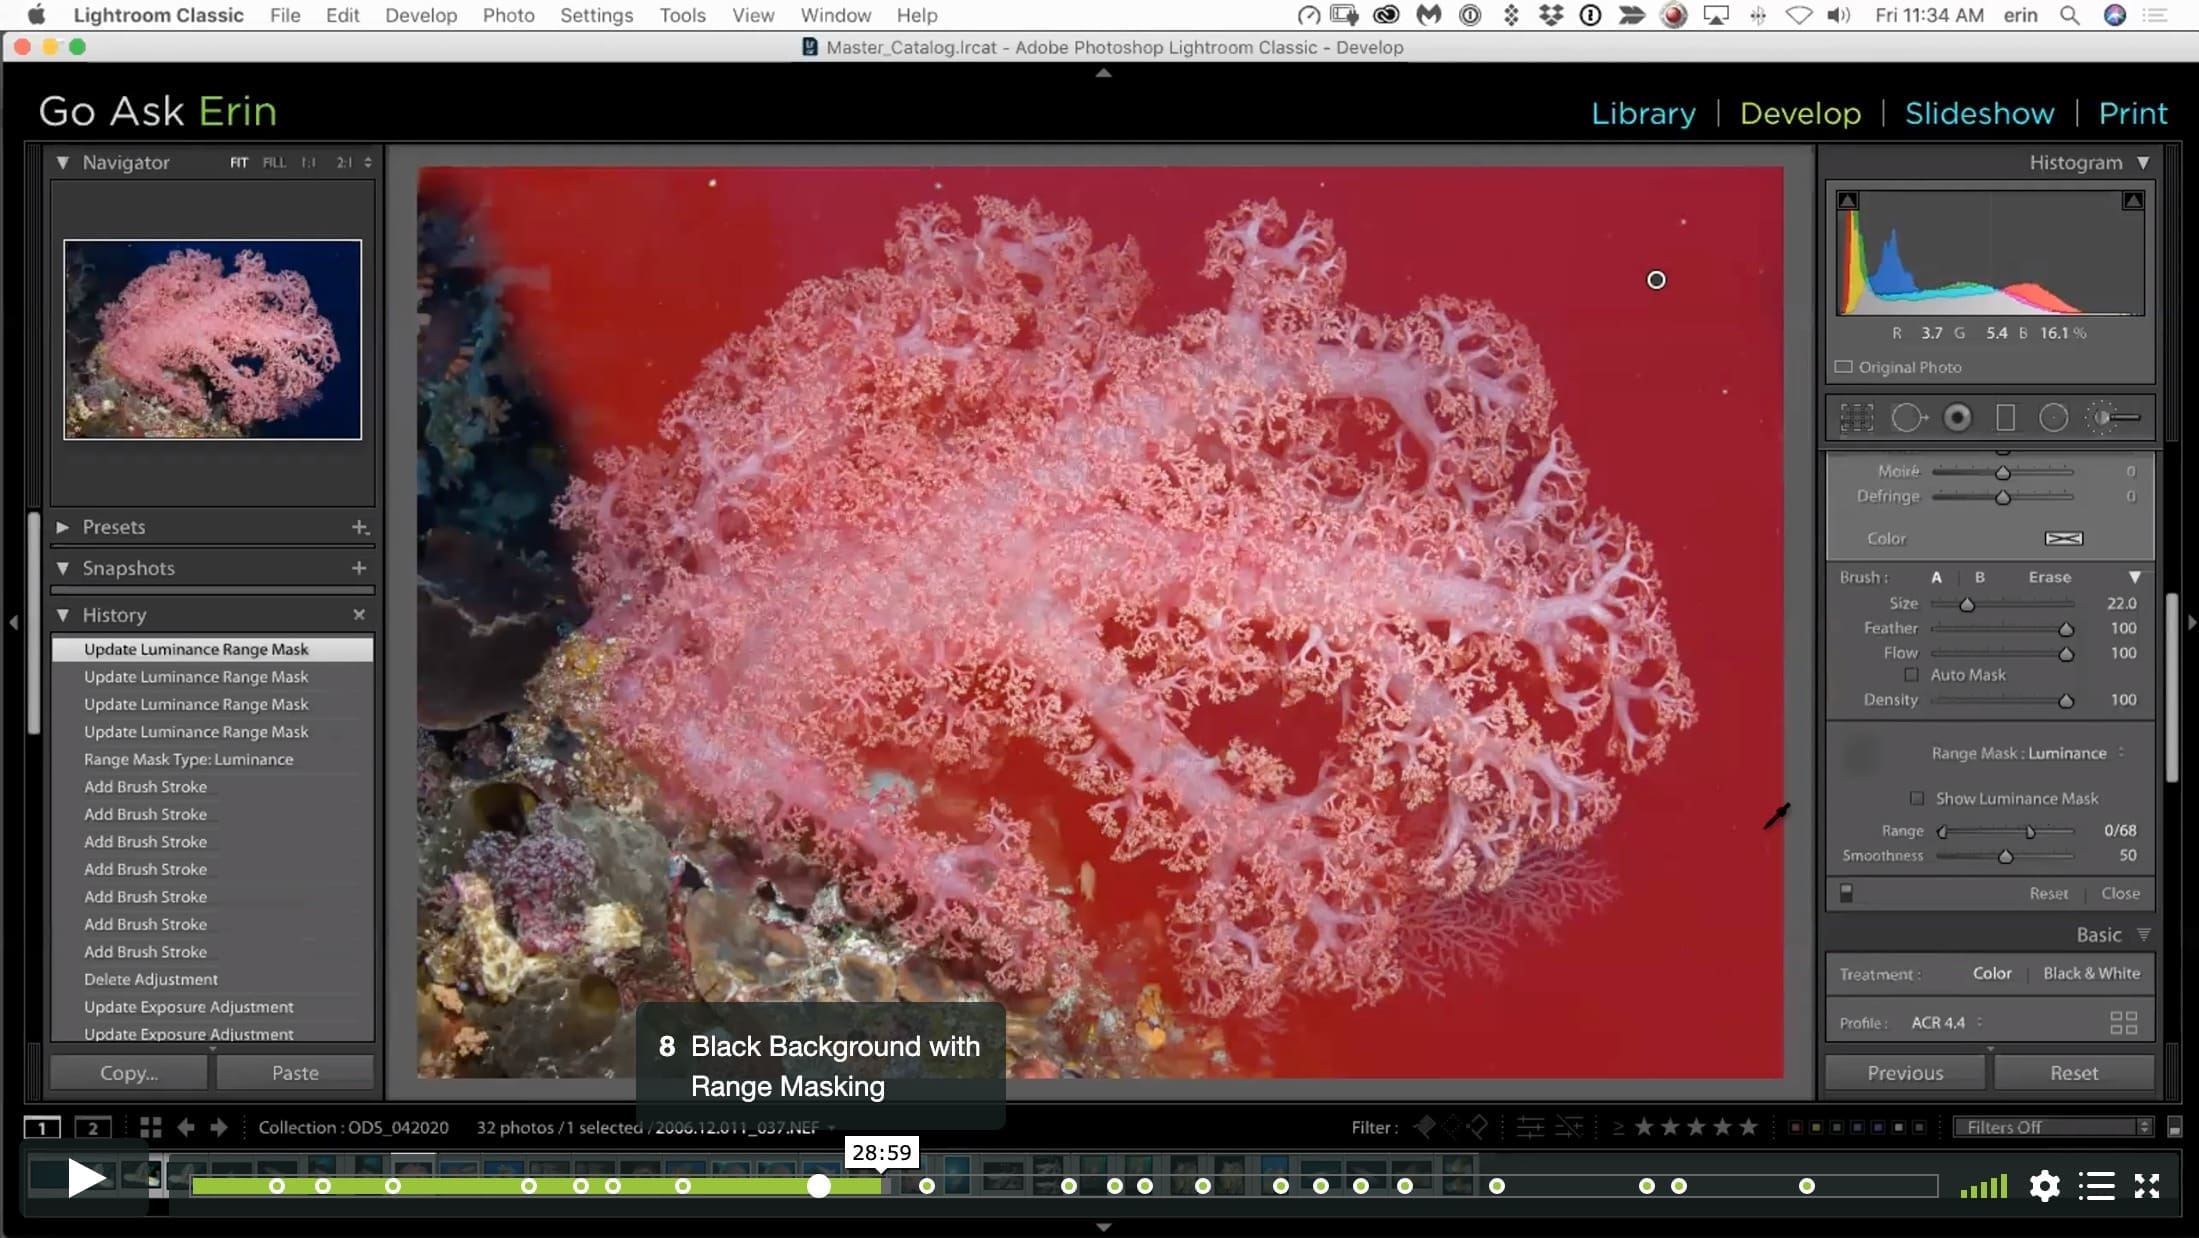Viewport: 2199px width, 1238px height.
Task: Click the Previous button
Action: tap(1905, 1072)
